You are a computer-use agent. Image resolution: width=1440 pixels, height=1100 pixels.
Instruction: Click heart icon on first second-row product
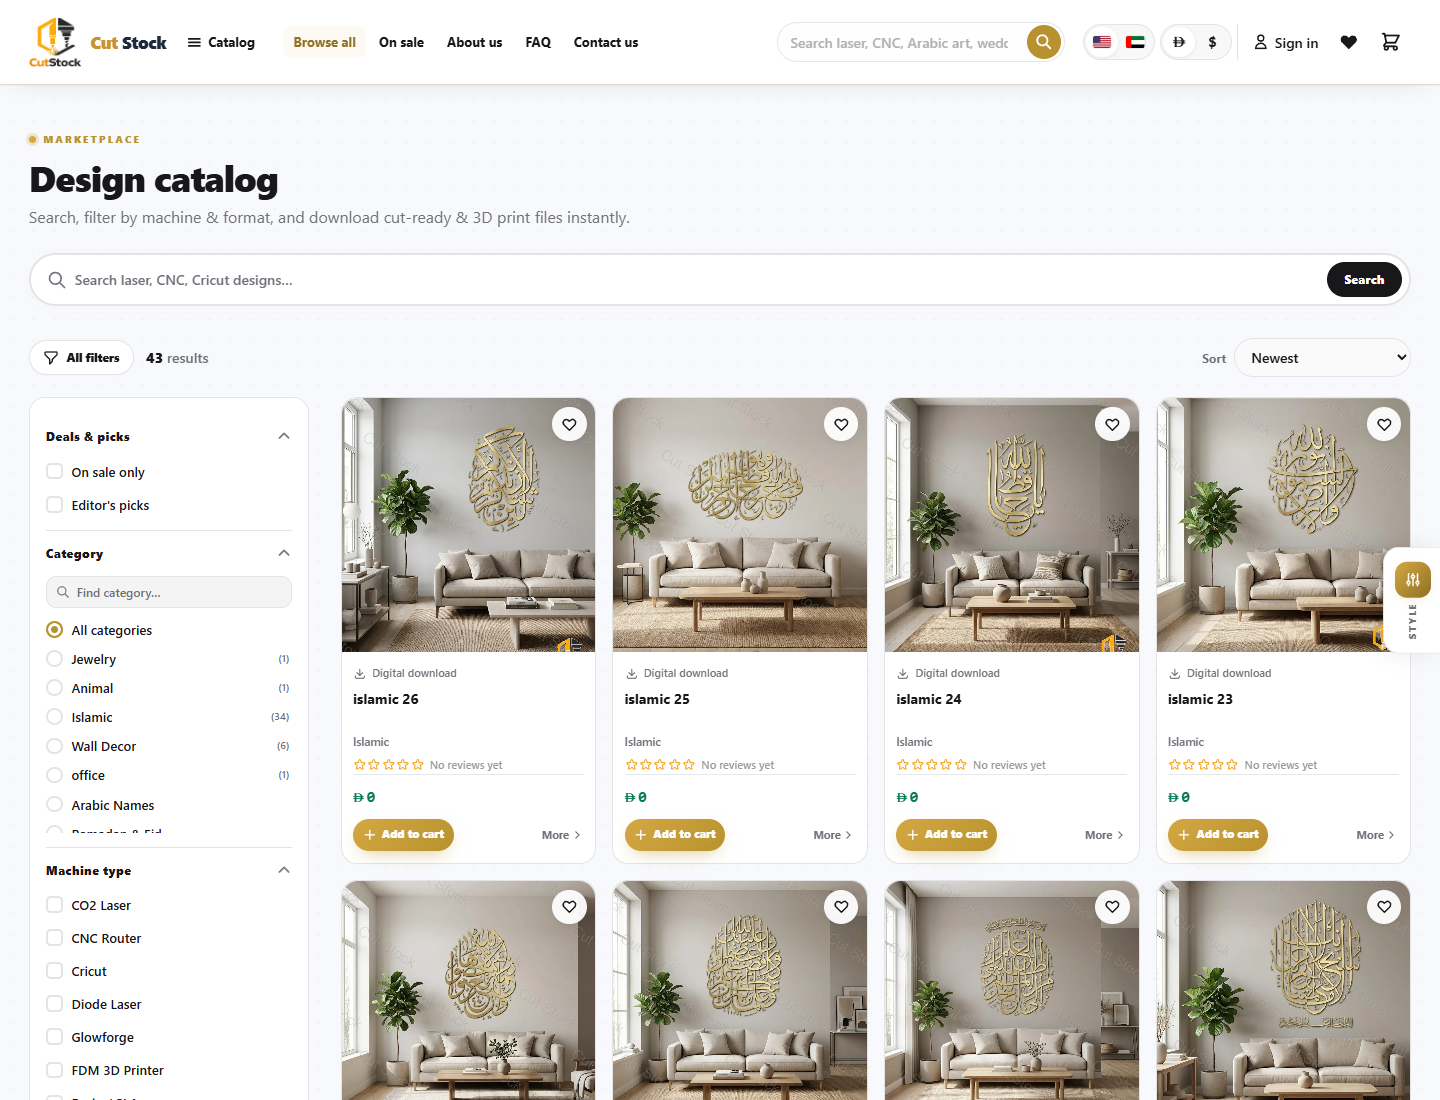[569, 907]
